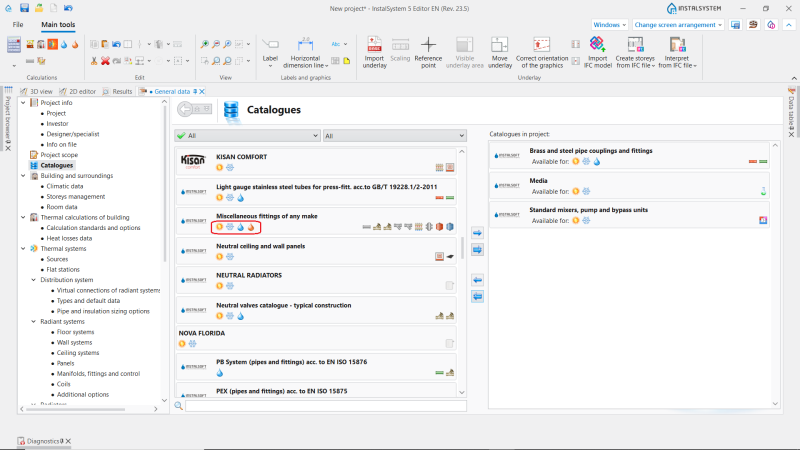Select Floor systems tree item
The height and width of the screenshot is (450, 800).
76,332
